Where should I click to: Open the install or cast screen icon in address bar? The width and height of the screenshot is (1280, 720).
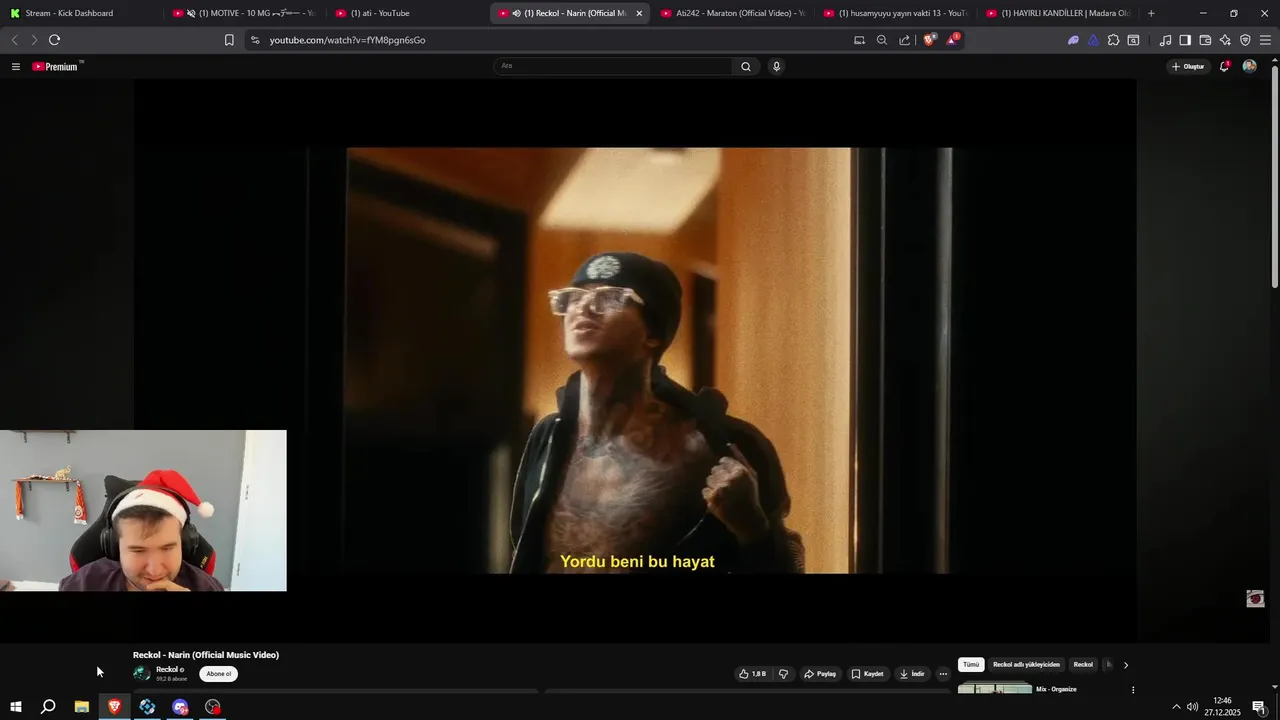pos(859,40)
